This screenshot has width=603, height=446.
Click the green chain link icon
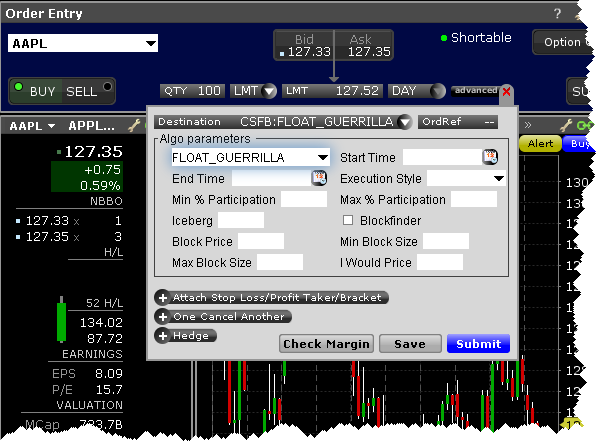tap(584, 125)
